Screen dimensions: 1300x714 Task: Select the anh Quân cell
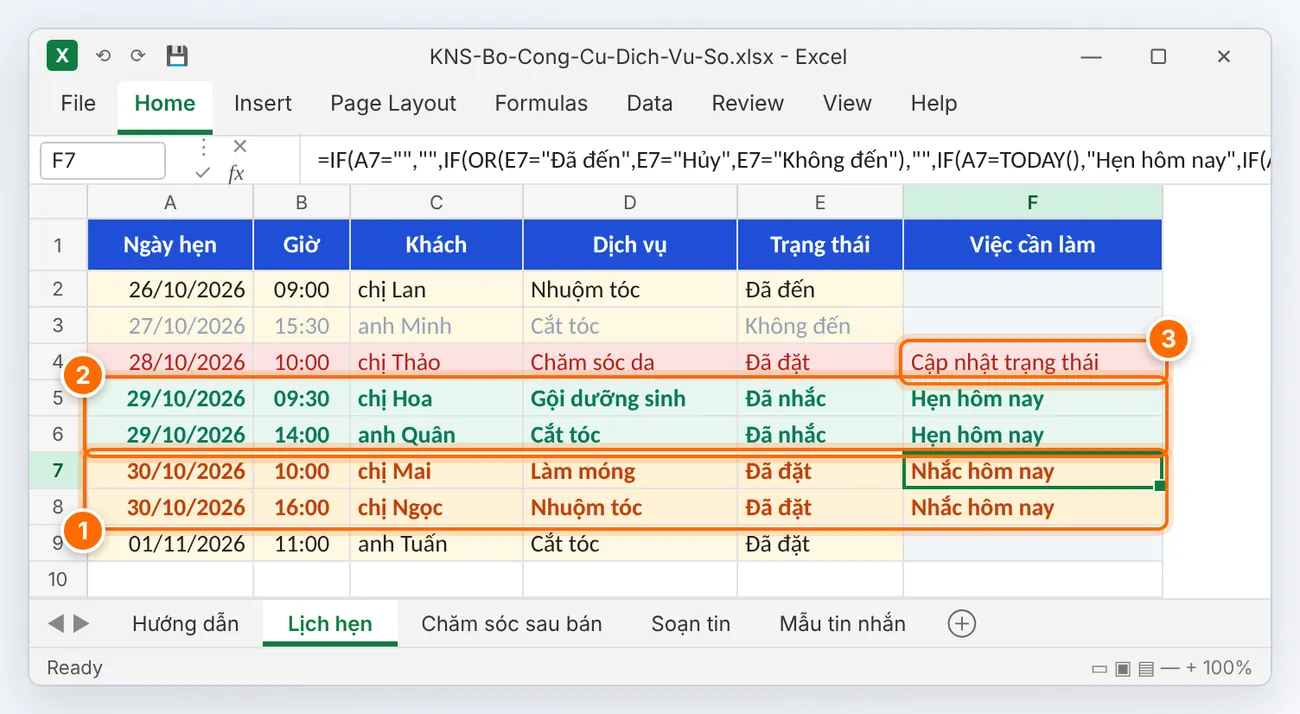pyautogui.click(x=436, y=434)
